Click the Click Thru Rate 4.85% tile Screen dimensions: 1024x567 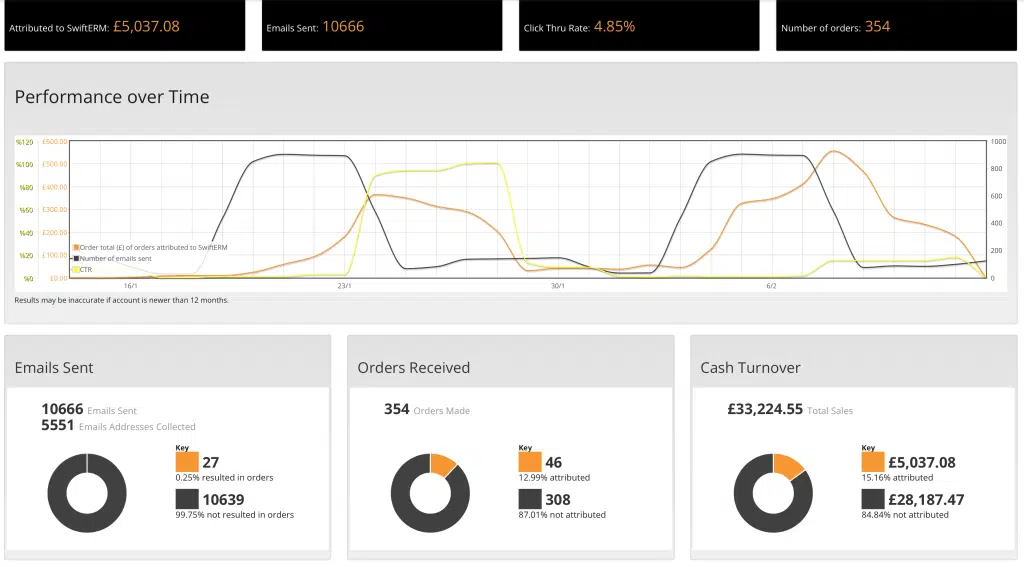[639, 25]
